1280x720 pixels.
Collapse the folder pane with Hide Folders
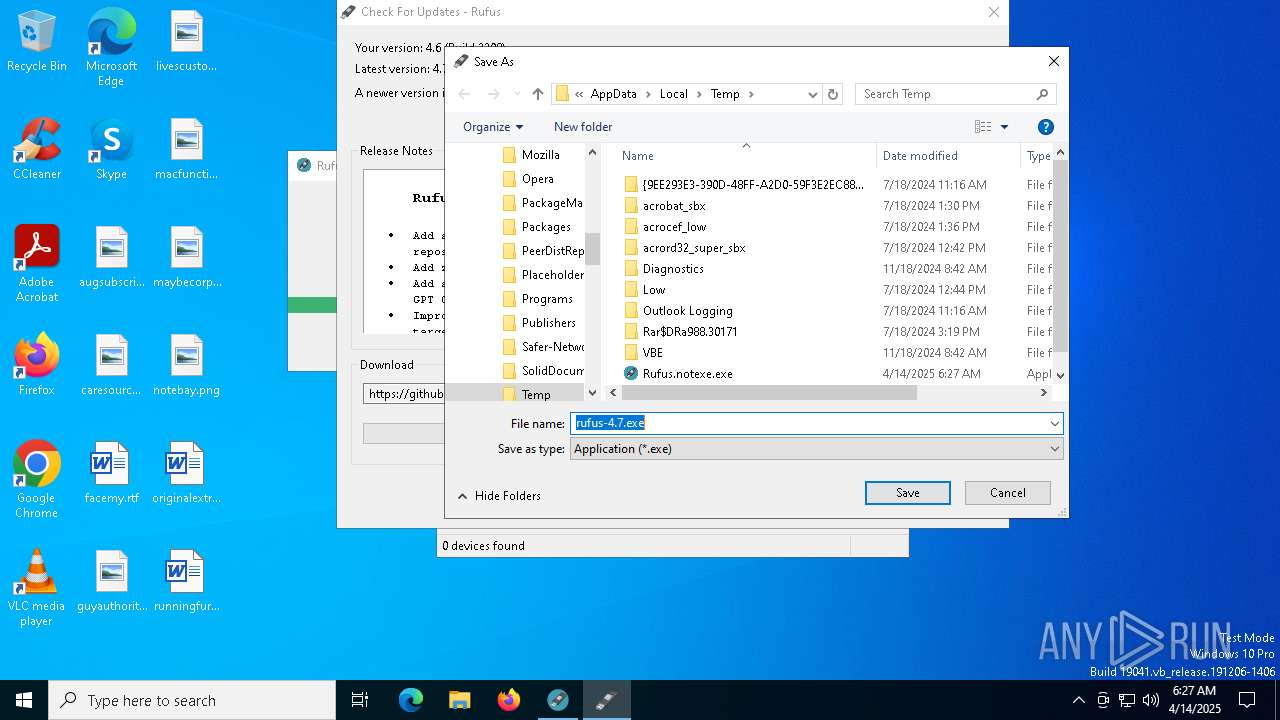click(x=498, y=496)
